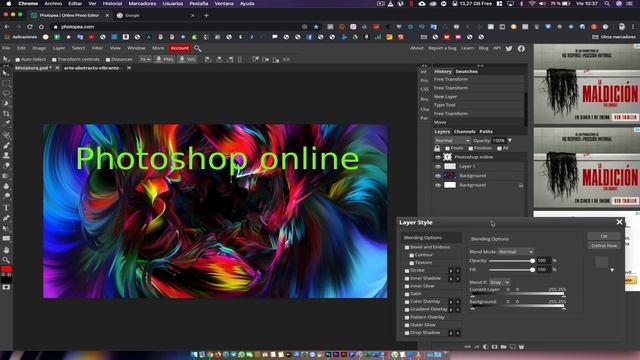Switch to the Swatches tab
The width and height of the screenshot is (640, 360).
pos(466,71)
